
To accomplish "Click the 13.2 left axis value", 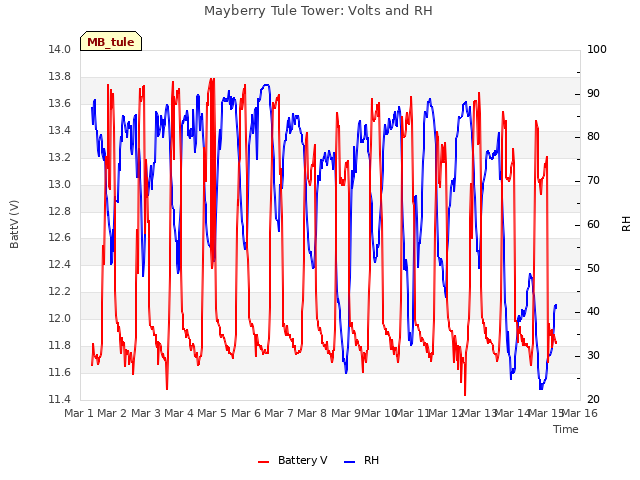I will [x=59, y=157].
